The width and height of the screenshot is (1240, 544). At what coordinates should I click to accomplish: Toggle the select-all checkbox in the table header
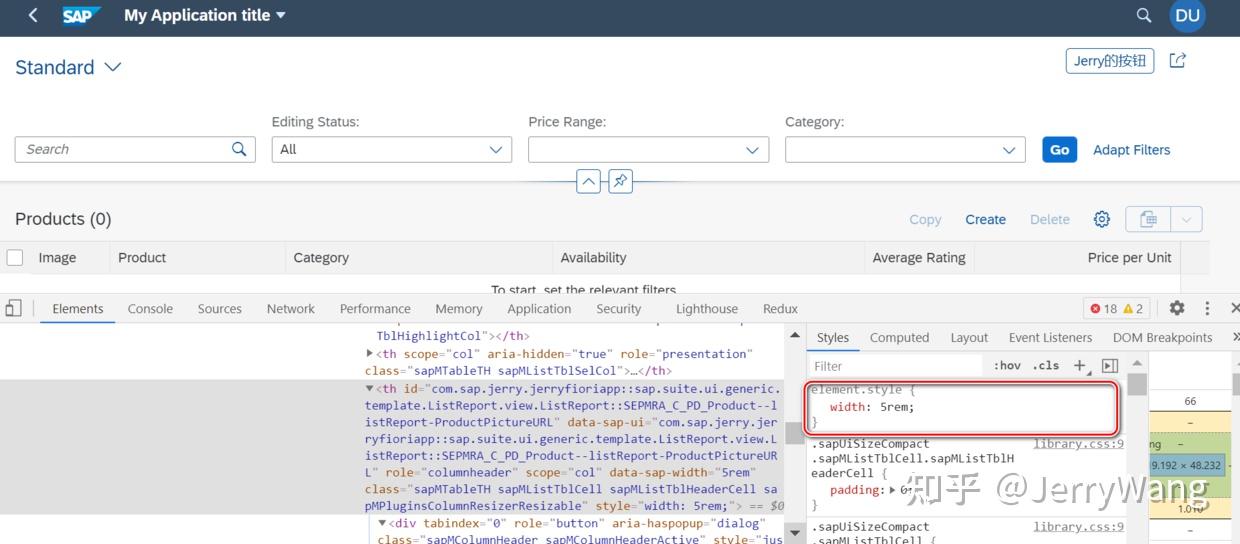15,257
